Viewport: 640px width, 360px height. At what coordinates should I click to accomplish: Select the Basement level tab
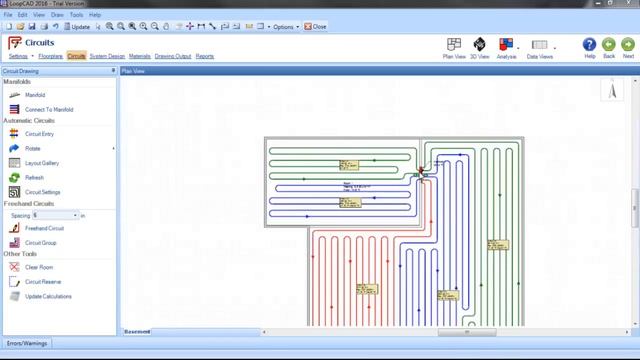tap(137, 332)
